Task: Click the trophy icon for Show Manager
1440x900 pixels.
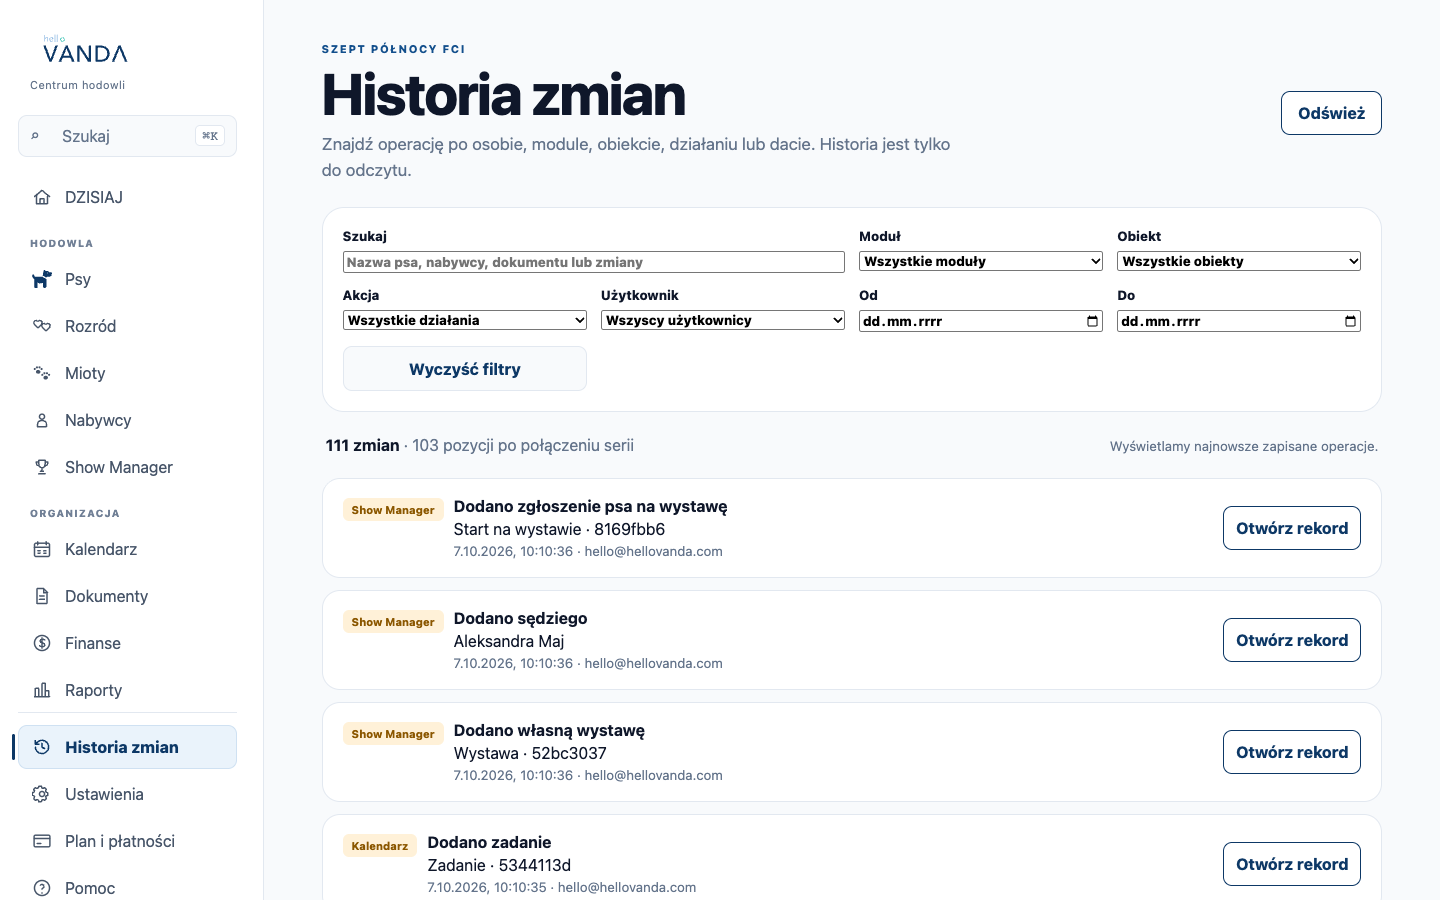Action: (42, 467)
